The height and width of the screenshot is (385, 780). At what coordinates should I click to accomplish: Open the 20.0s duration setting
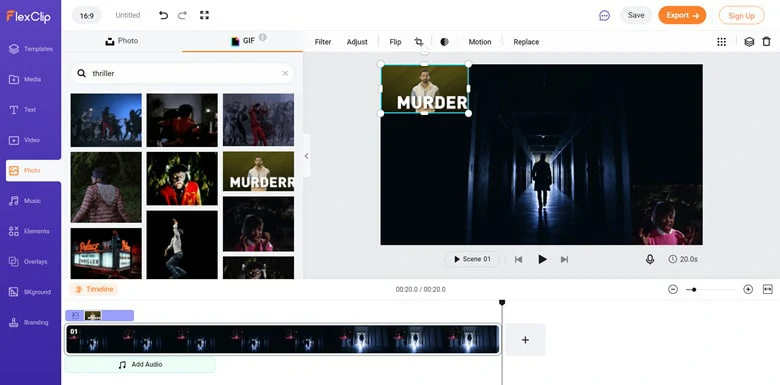pyautogui.click(x=683, y=259)
